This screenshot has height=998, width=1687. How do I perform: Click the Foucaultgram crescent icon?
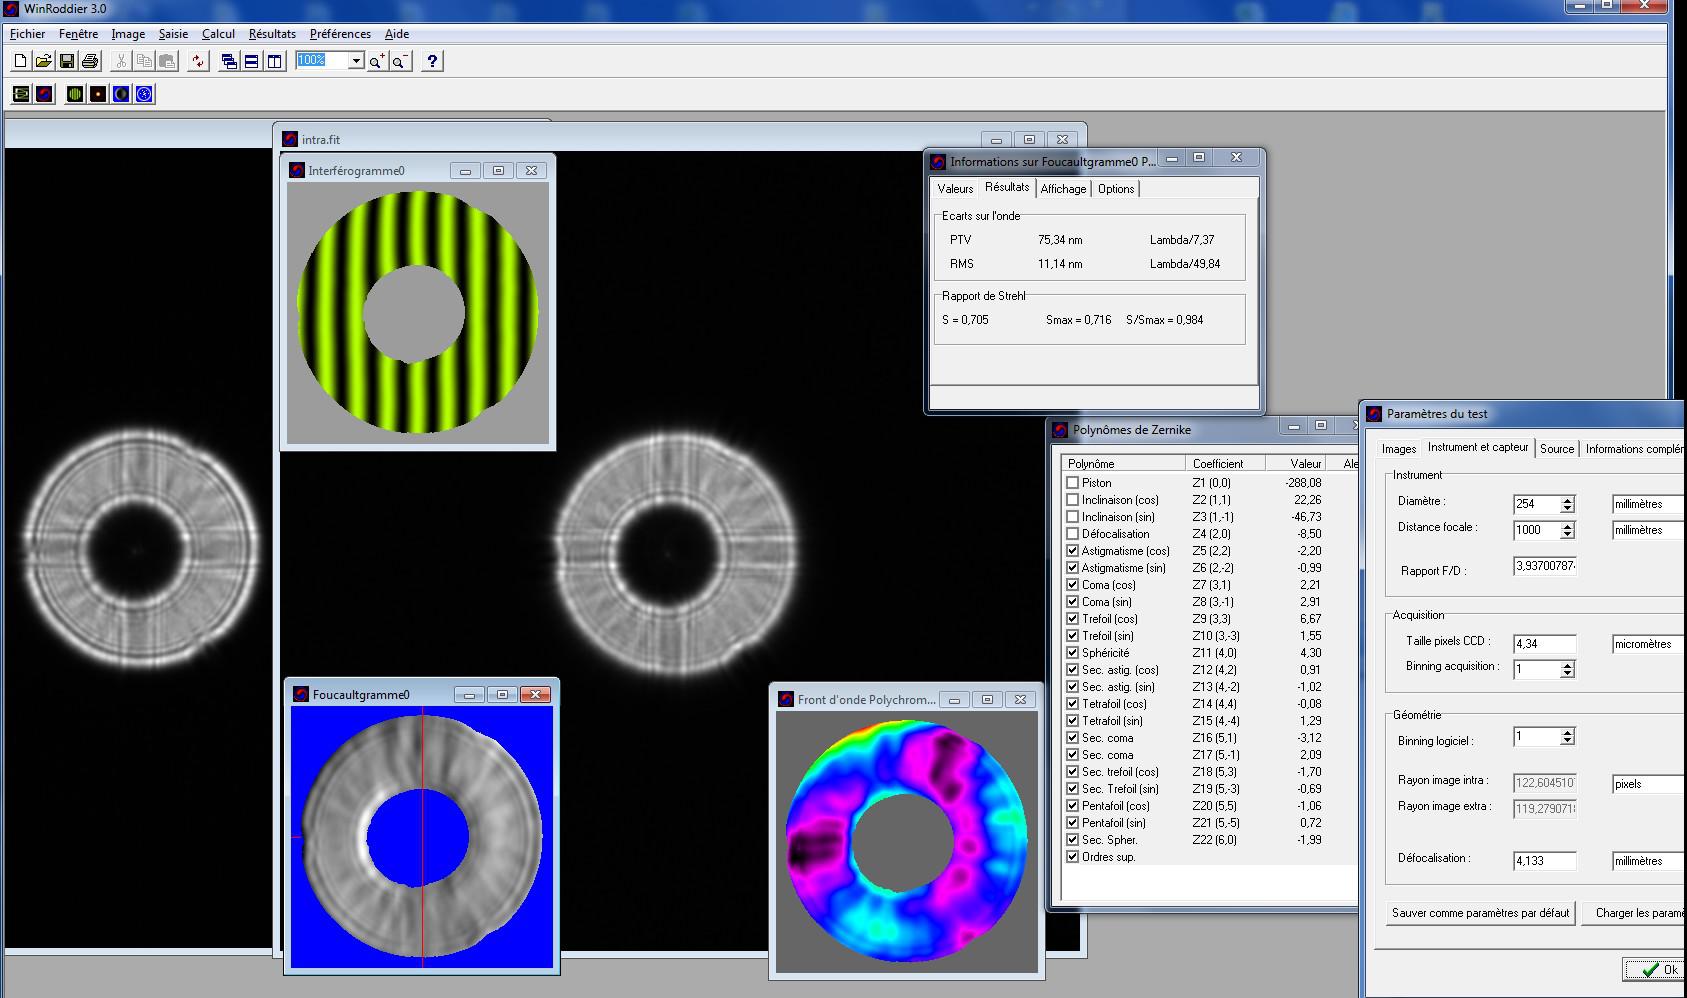pos(121,94)
